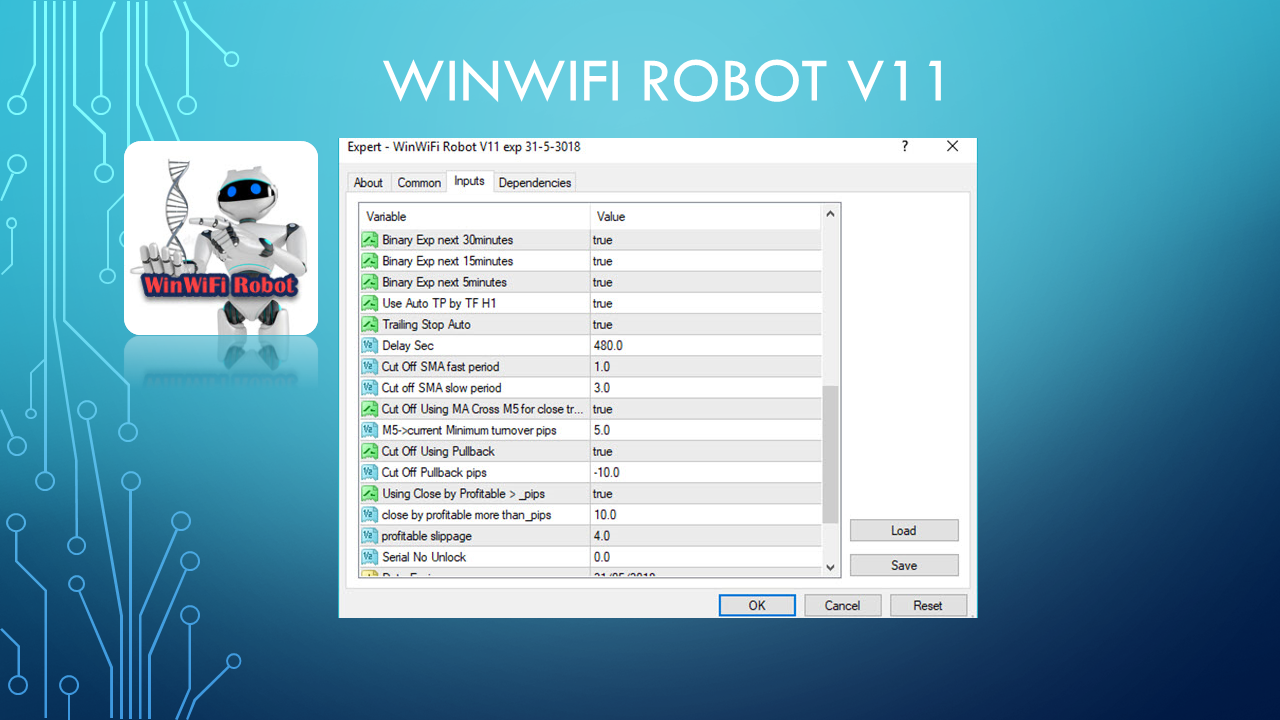This screenshot has height=720, width=1280.
Task: Select the Cut Off Using Pullback row label
Action: coord(438,451)
